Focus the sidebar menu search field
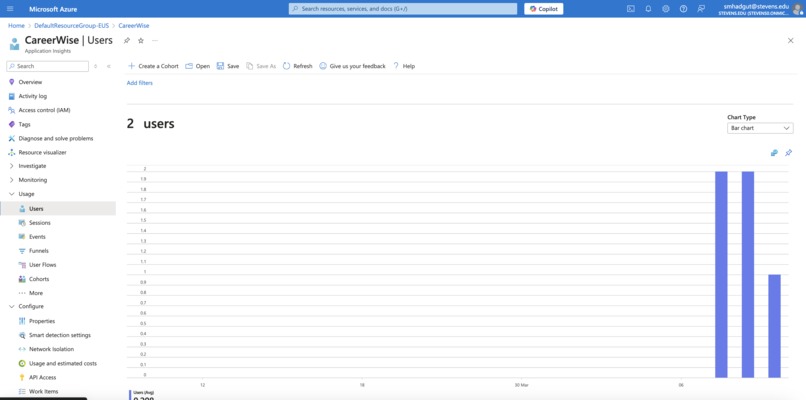This screenshot has width=806, height=400. pos(47,66)
